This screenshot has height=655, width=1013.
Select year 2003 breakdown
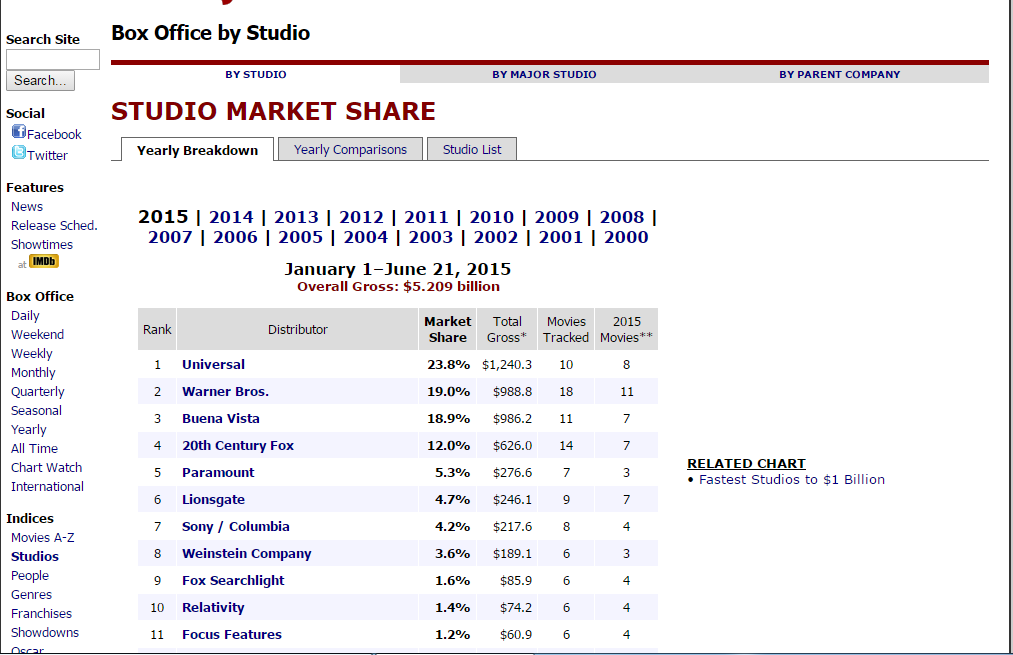tap(431, 237)
